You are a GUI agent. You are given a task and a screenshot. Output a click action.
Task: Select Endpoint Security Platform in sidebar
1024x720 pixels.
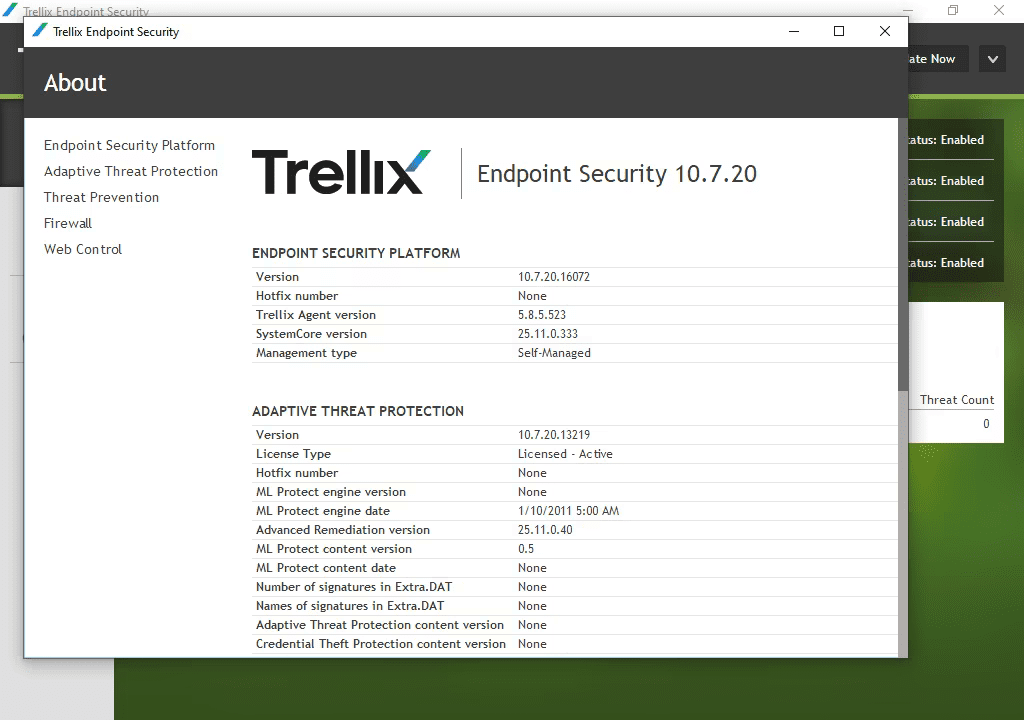129,145
